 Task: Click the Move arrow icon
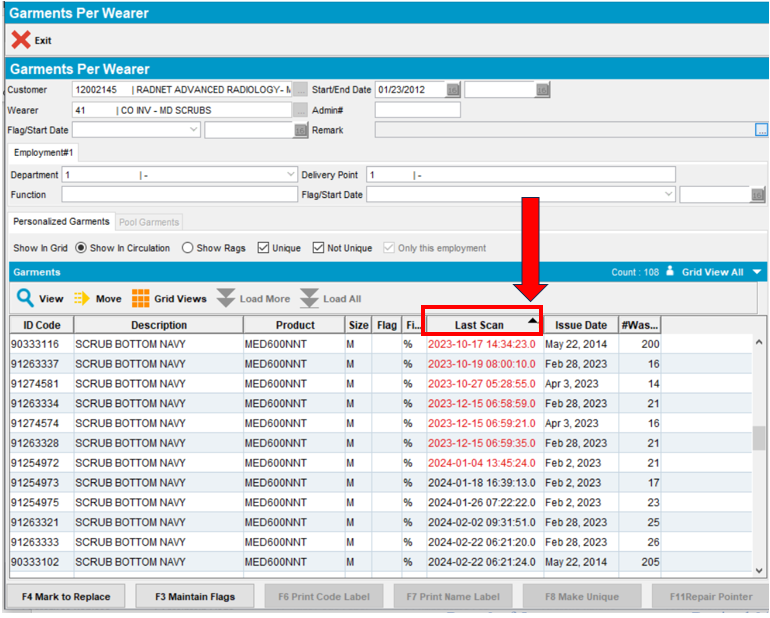pyautogui.click(x=82, y=298)
